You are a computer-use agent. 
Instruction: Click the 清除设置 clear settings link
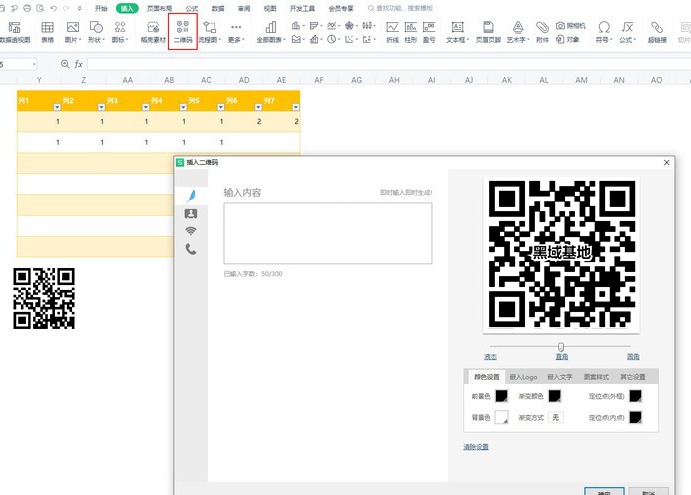[476, 447]
